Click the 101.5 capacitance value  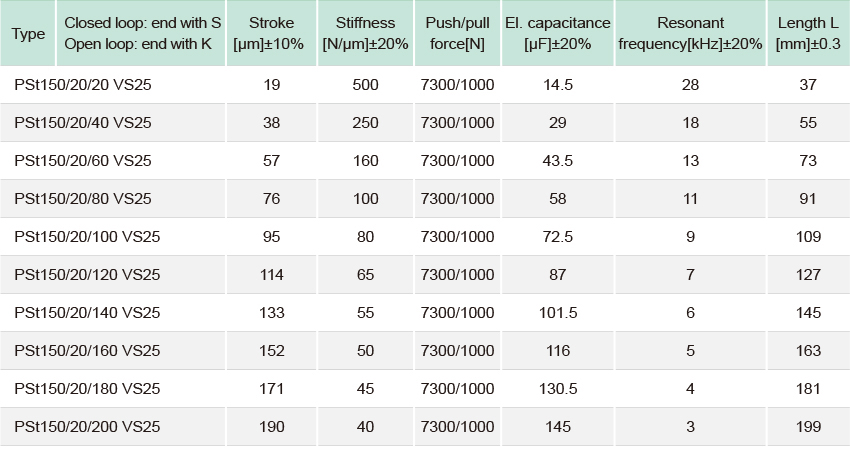(x=558, y=313)
